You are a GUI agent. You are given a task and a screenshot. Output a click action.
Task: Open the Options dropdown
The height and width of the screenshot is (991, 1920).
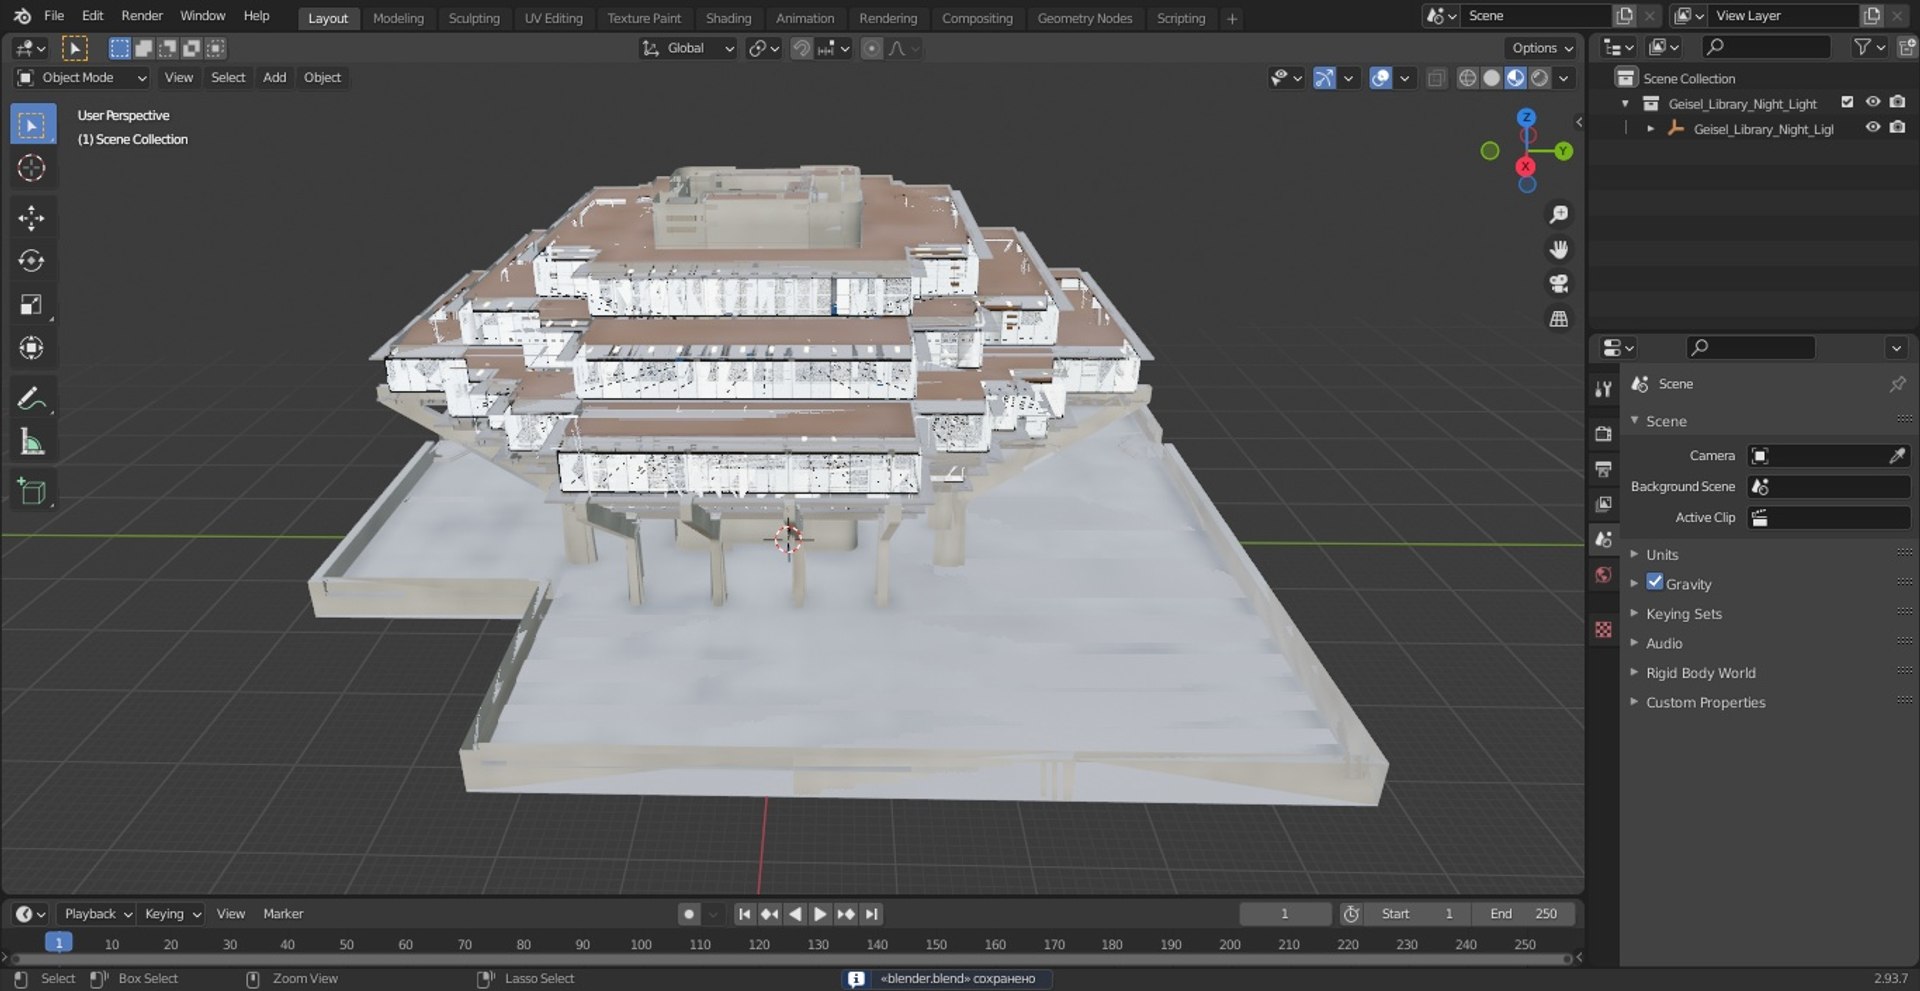click(1542, 48)
